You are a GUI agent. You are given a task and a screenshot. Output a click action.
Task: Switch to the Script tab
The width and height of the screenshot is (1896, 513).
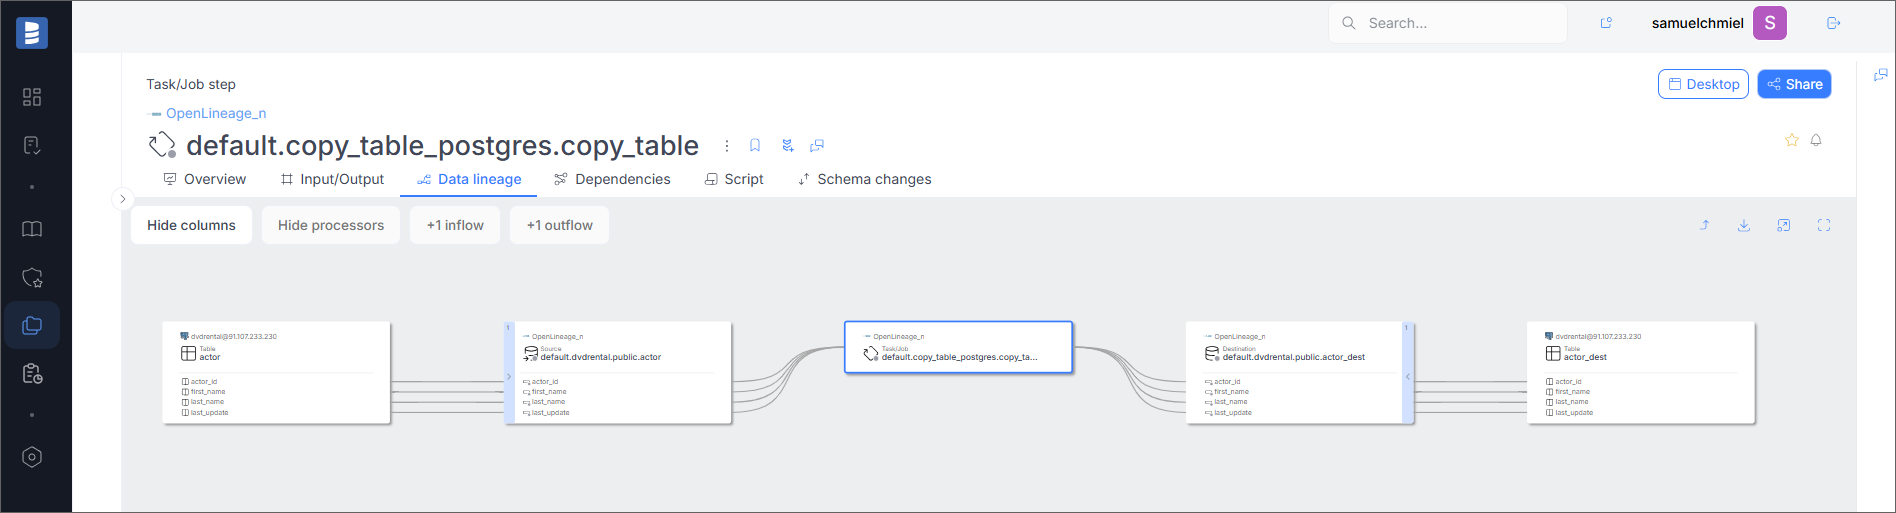coord(734,179)
